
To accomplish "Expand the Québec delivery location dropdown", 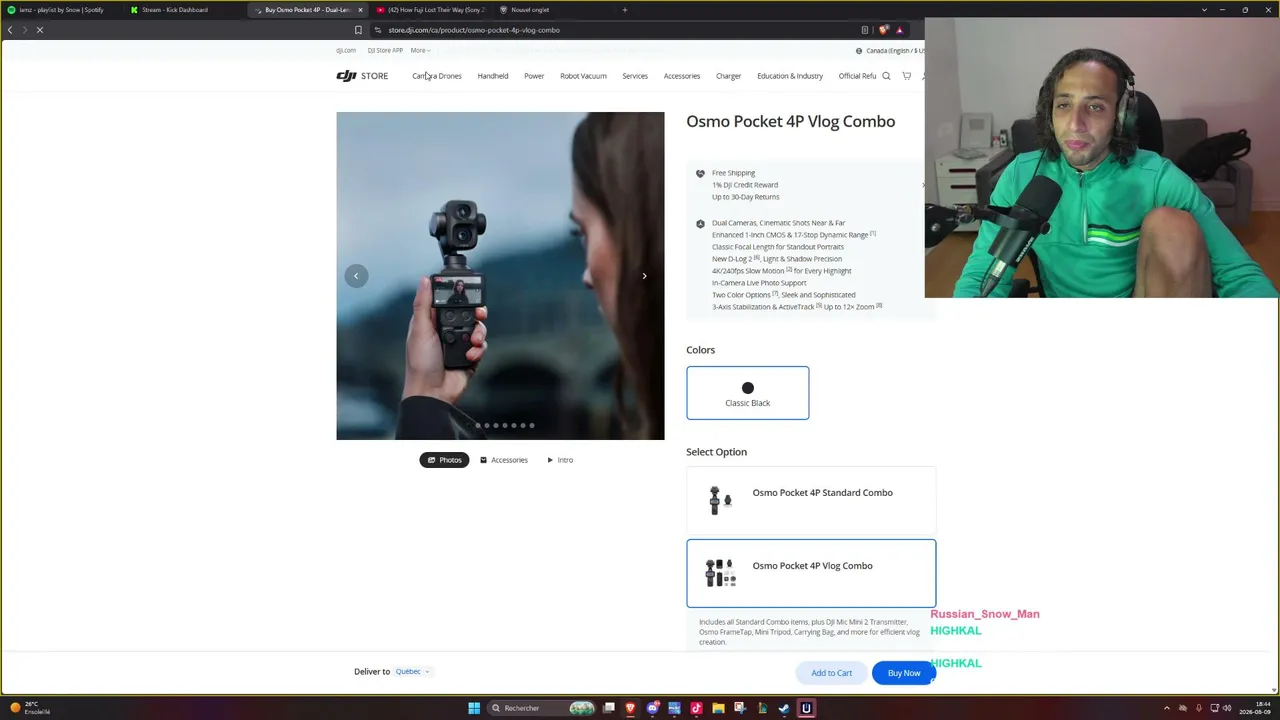I will 412,672.
